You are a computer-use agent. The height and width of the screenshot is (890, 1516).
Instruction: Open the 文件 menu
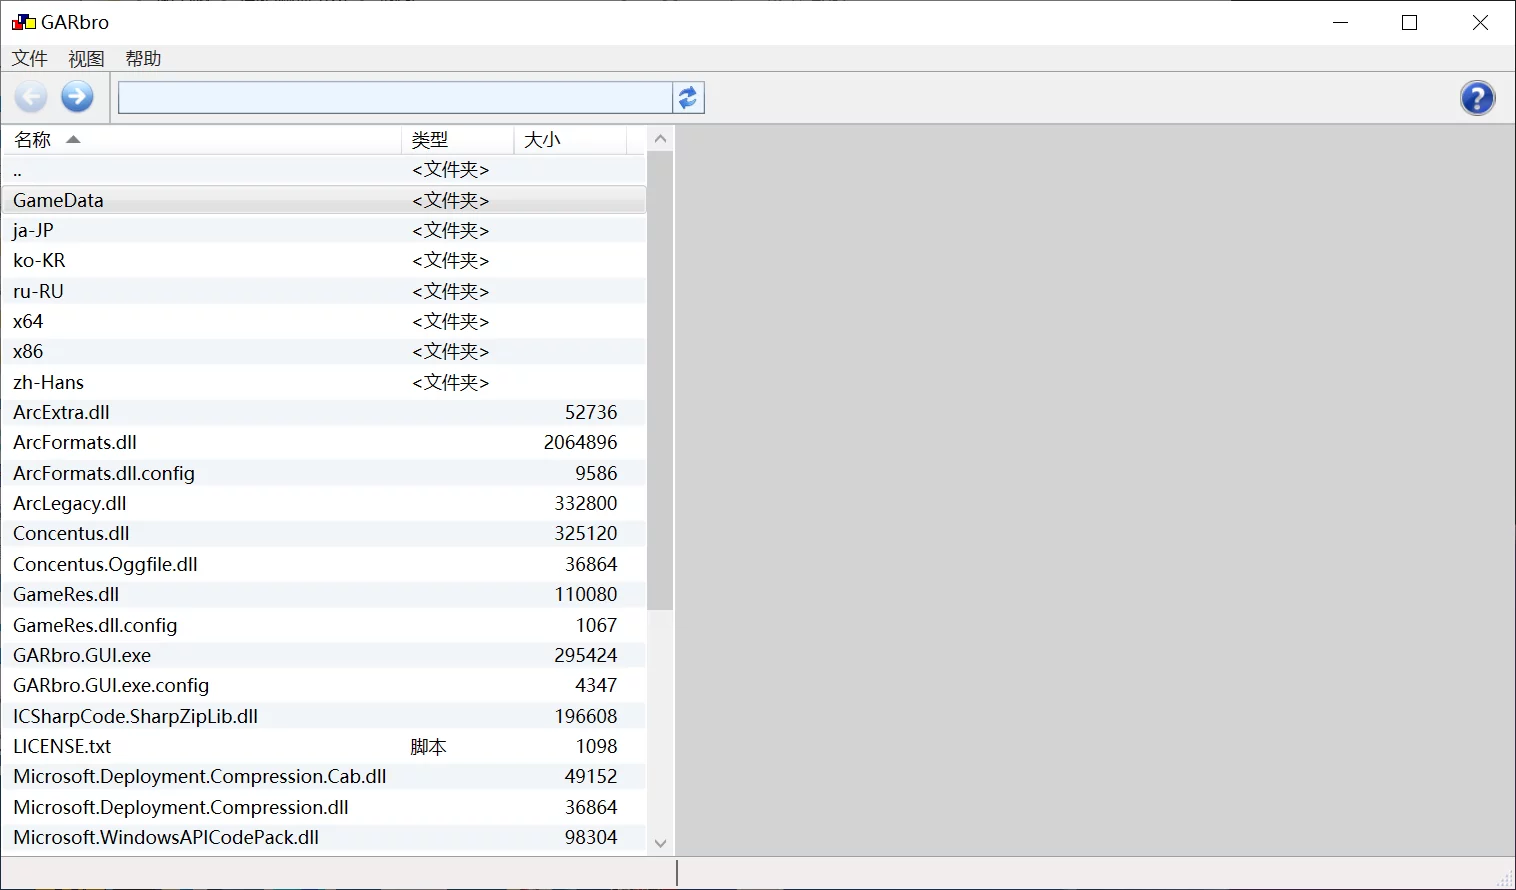coord(30,59)
